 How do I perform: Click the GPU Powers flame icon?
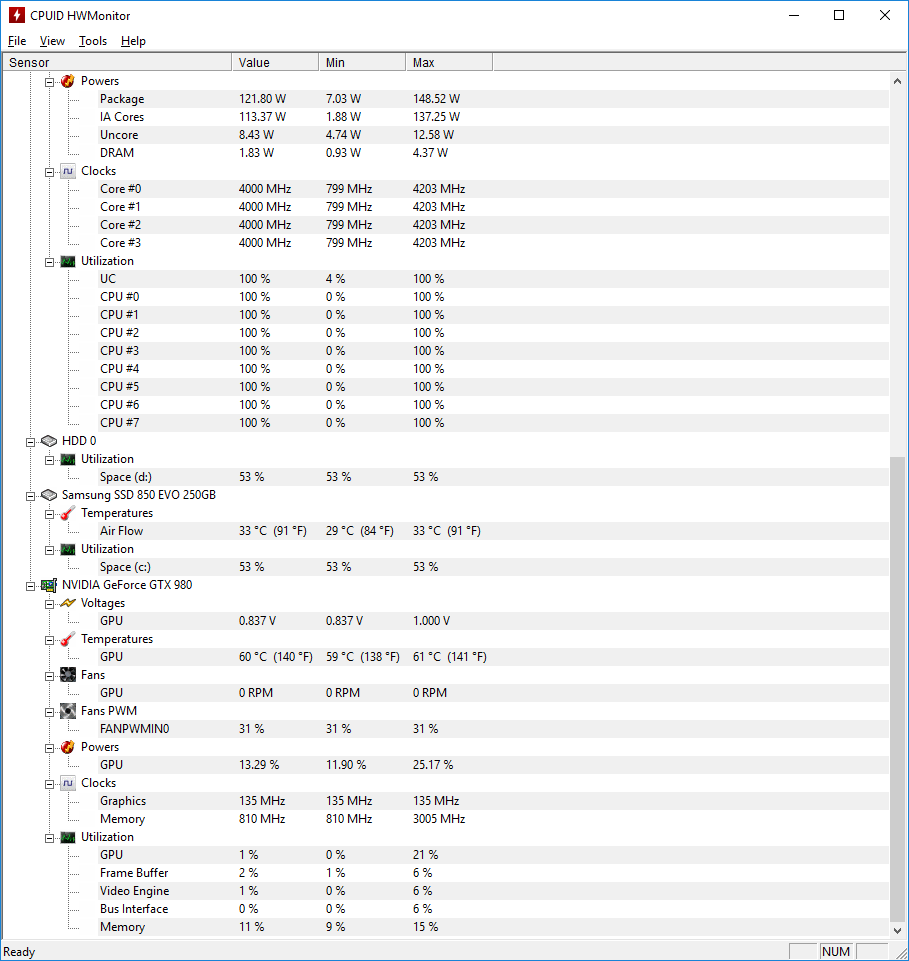tap(67, 747)
